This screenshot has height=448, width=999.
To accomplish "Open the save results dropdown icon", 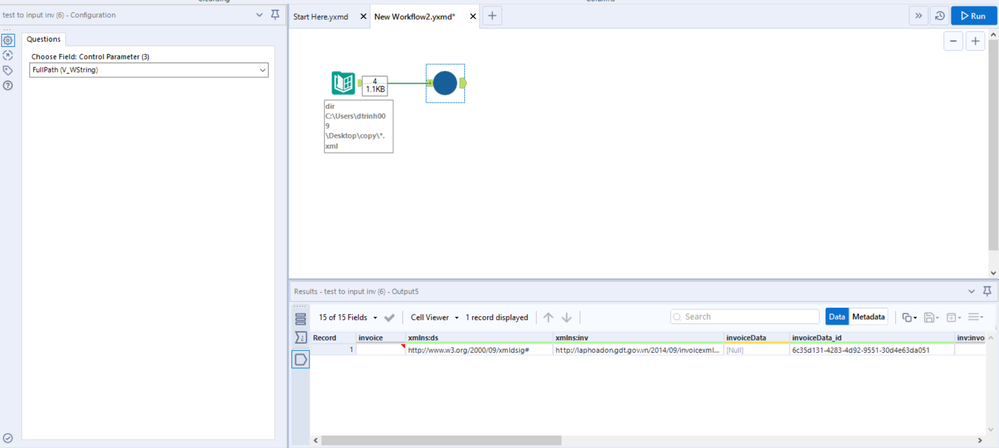I will (x=931, y=317).
